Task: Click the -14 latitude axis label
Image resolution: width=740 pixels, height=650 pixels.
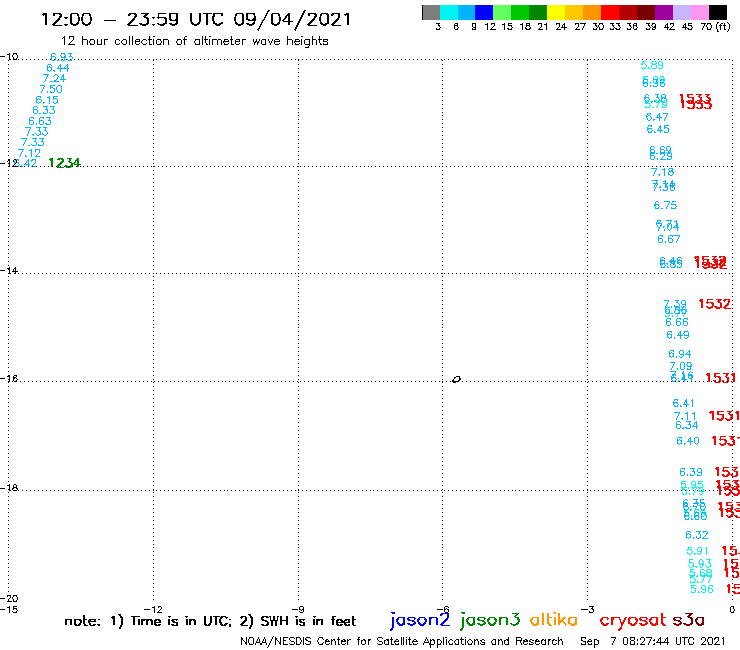Action: coord(9,271)
